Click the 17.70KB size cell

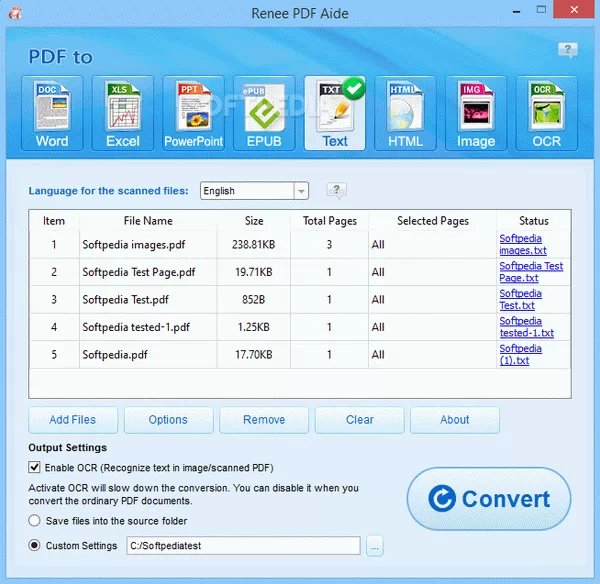click(254, 355)
